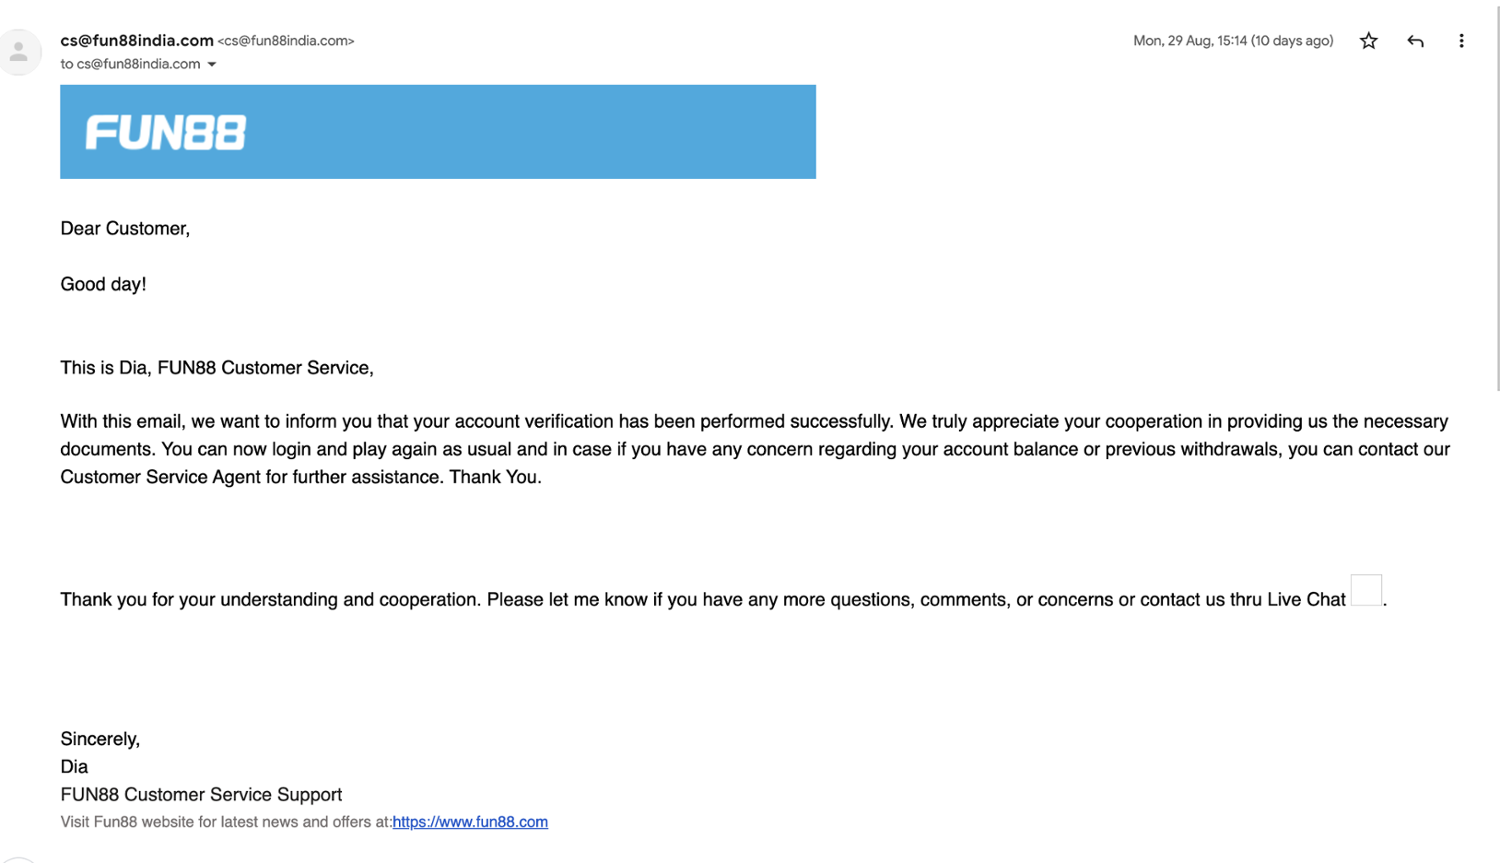Image resolution: width=1500 pixels, height=863 pixels.
Task: Click the sender address in angle brackets
Action: pos(286,41)
